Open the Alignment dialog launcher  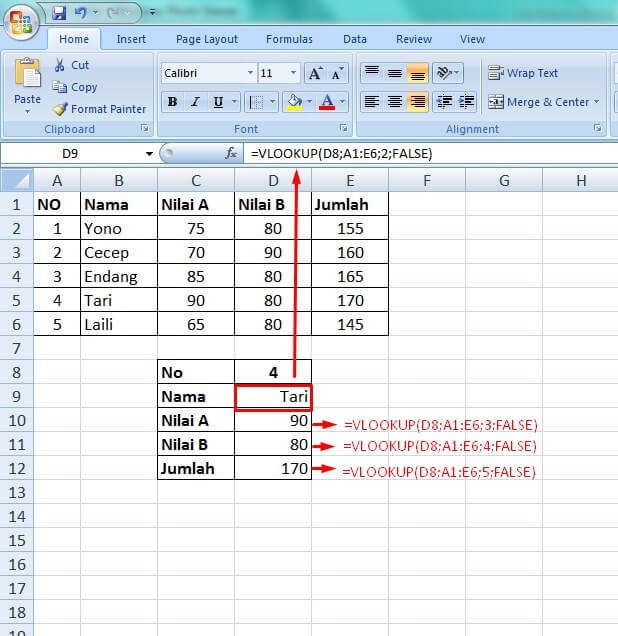[x=597, y=128]
